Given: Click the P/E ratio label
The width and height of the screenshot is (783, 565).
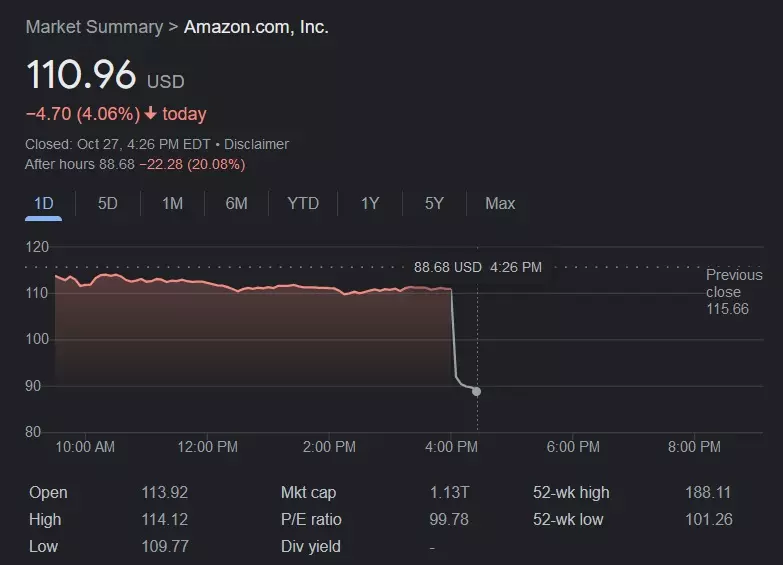Looking at the screenshot, I should tap(311, 519).
